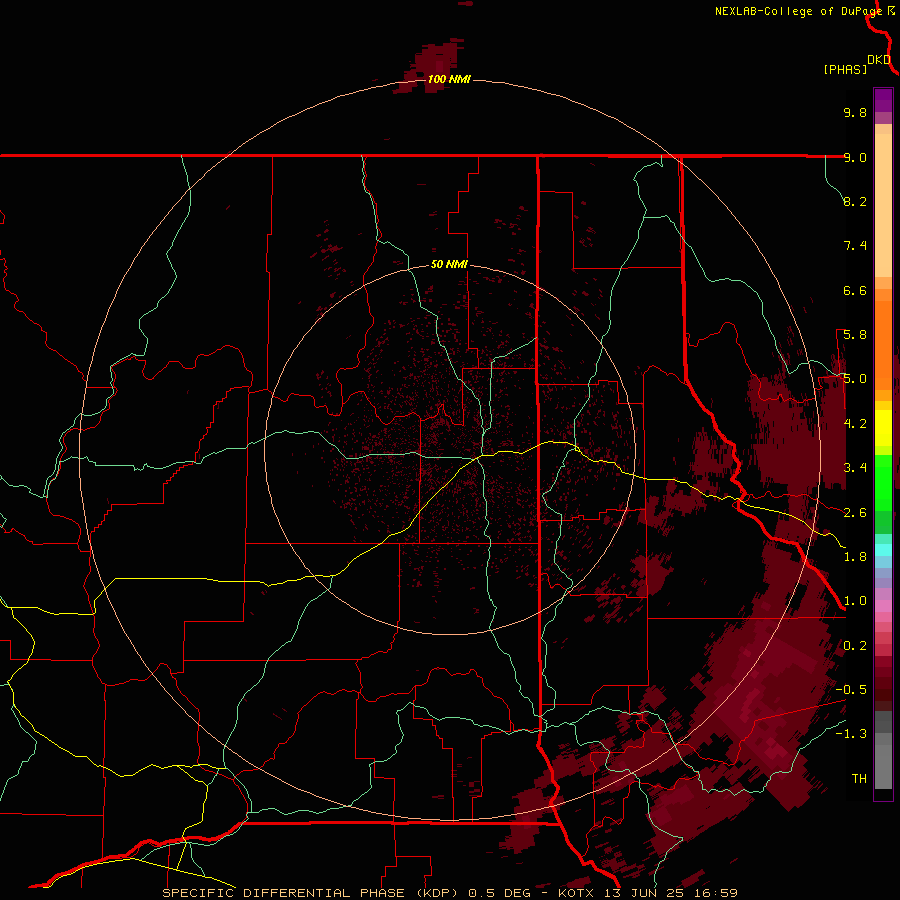
Task: Select the 1.8 scale label
Action: coord(855,557)
